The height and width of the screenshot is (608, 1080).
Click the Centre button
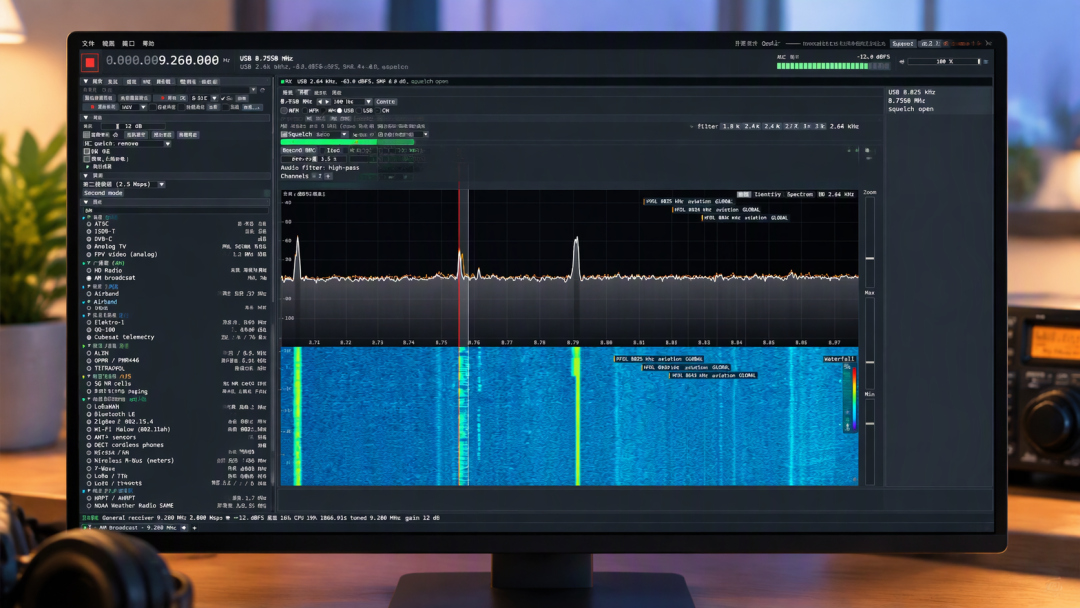pos(386,102)
